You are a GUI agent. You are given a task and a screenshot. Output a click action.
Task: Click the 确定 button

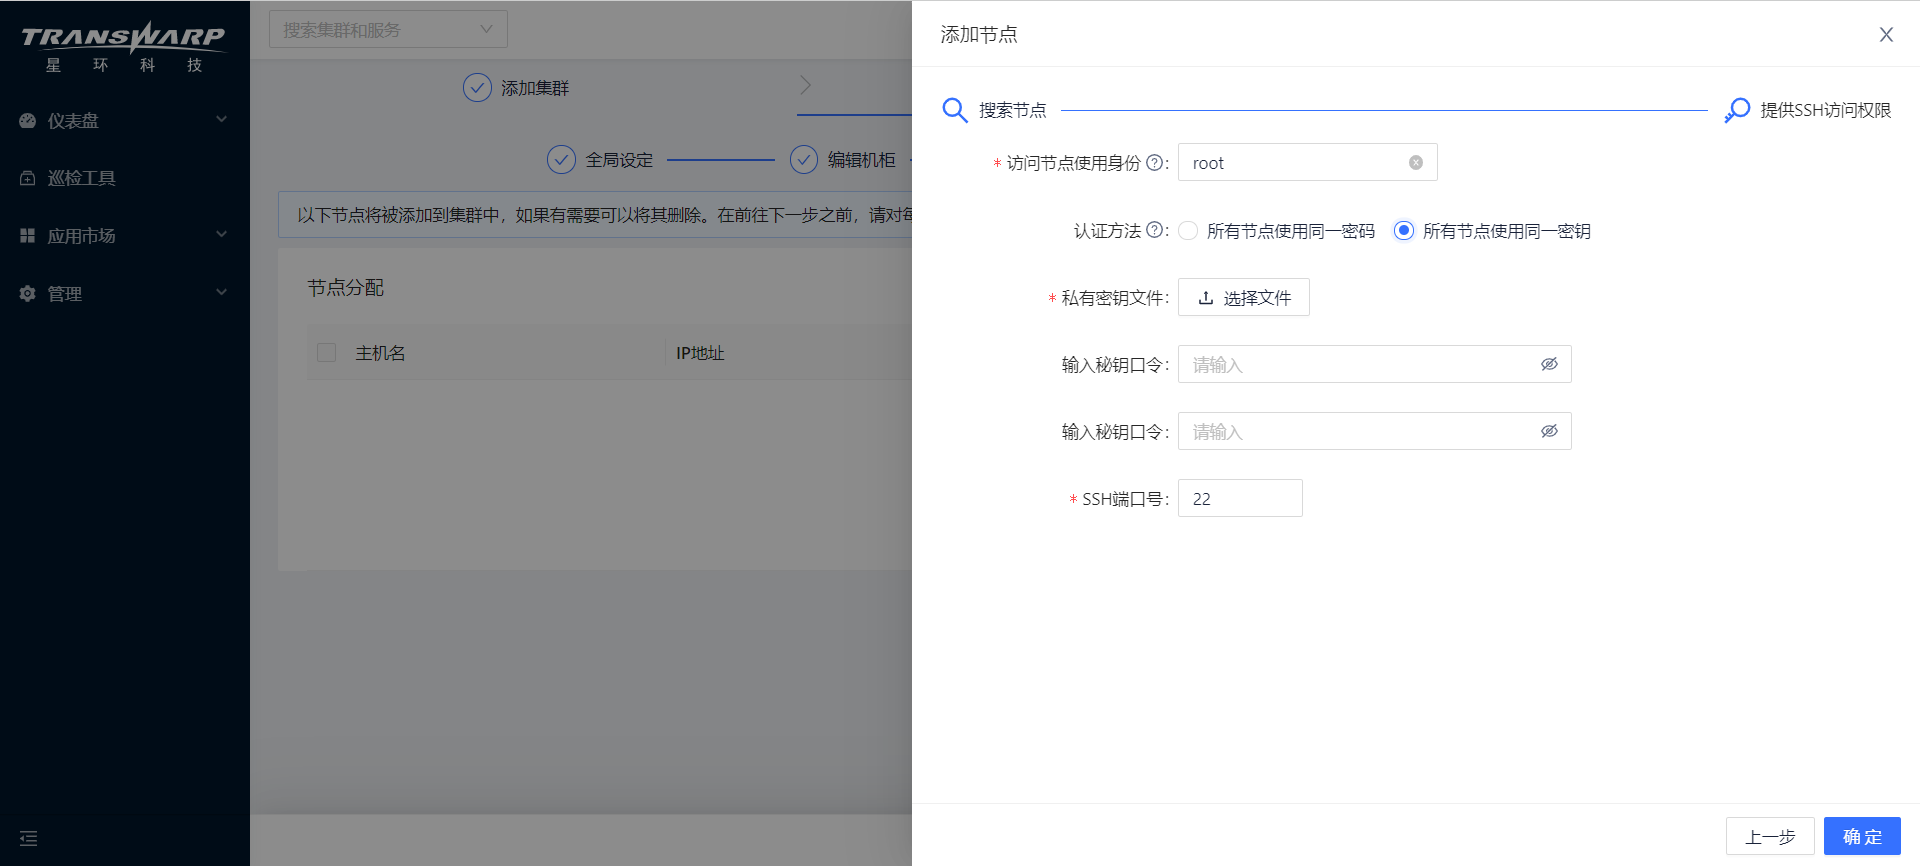click(1862, 836)
